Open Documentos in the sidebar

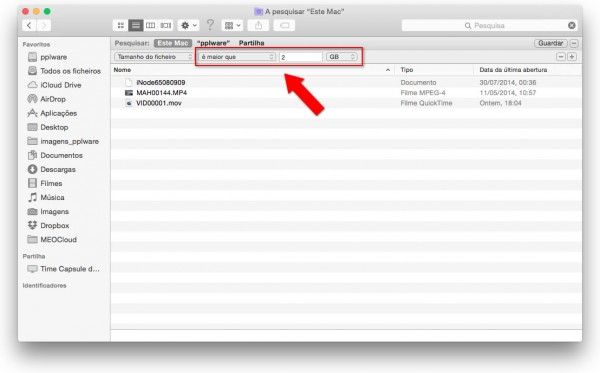tap(61, 156)
